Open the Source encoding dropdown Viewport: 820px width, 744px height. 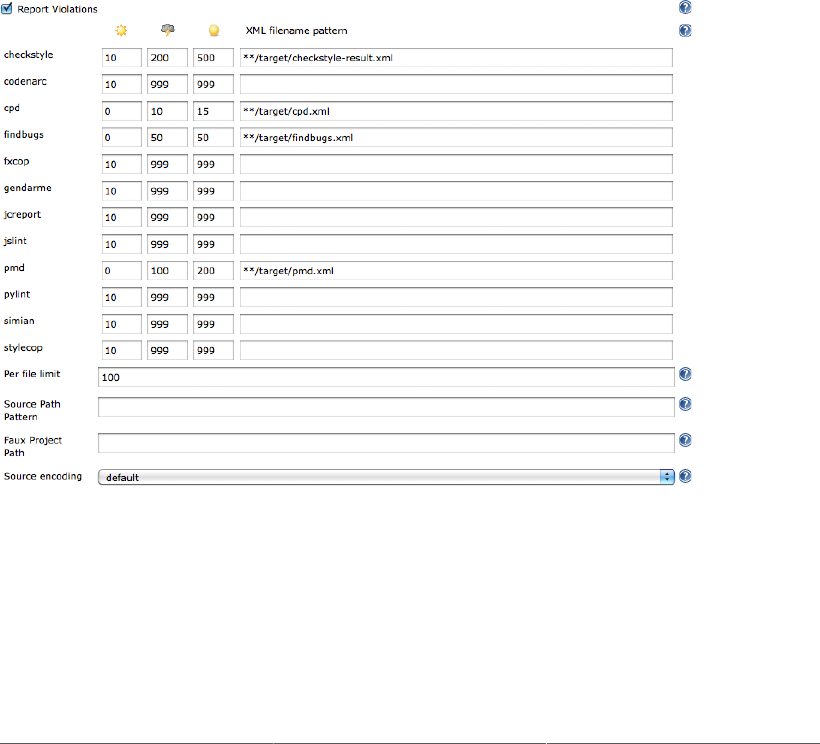coord(386,477)
